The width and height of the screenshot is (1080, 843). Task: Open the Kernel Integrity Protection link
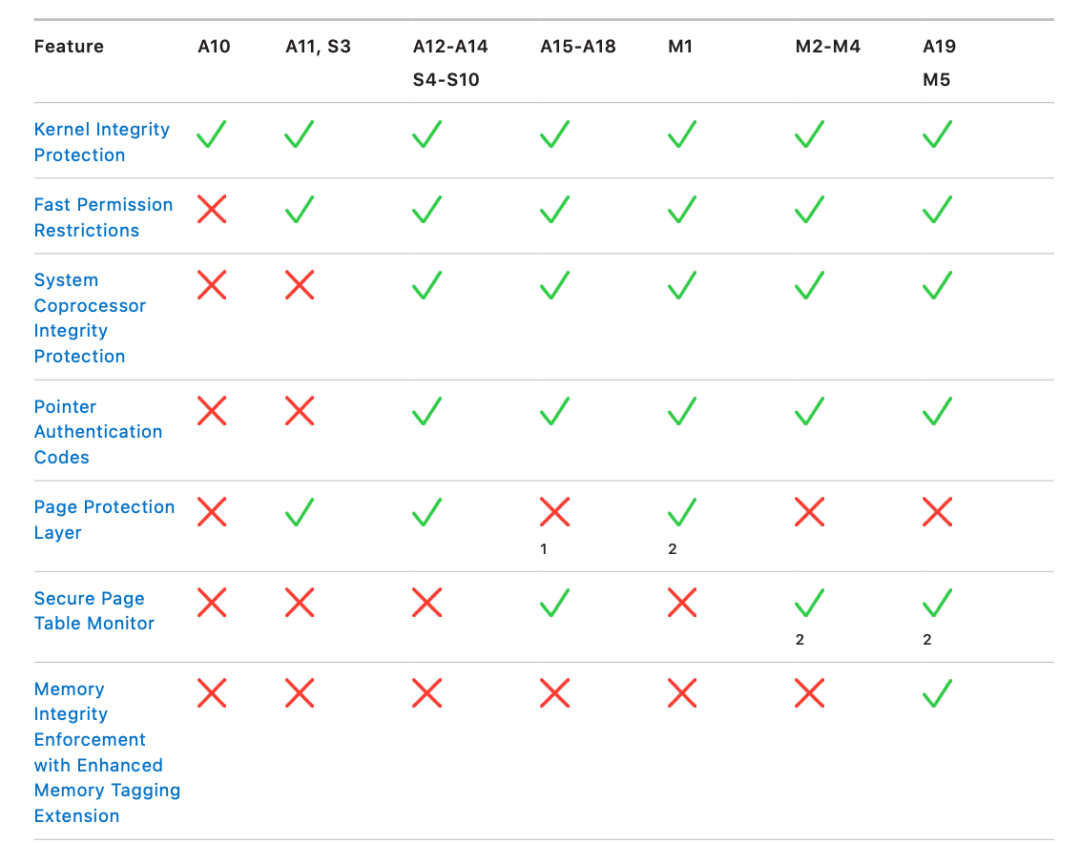click(x=101, y=142)
